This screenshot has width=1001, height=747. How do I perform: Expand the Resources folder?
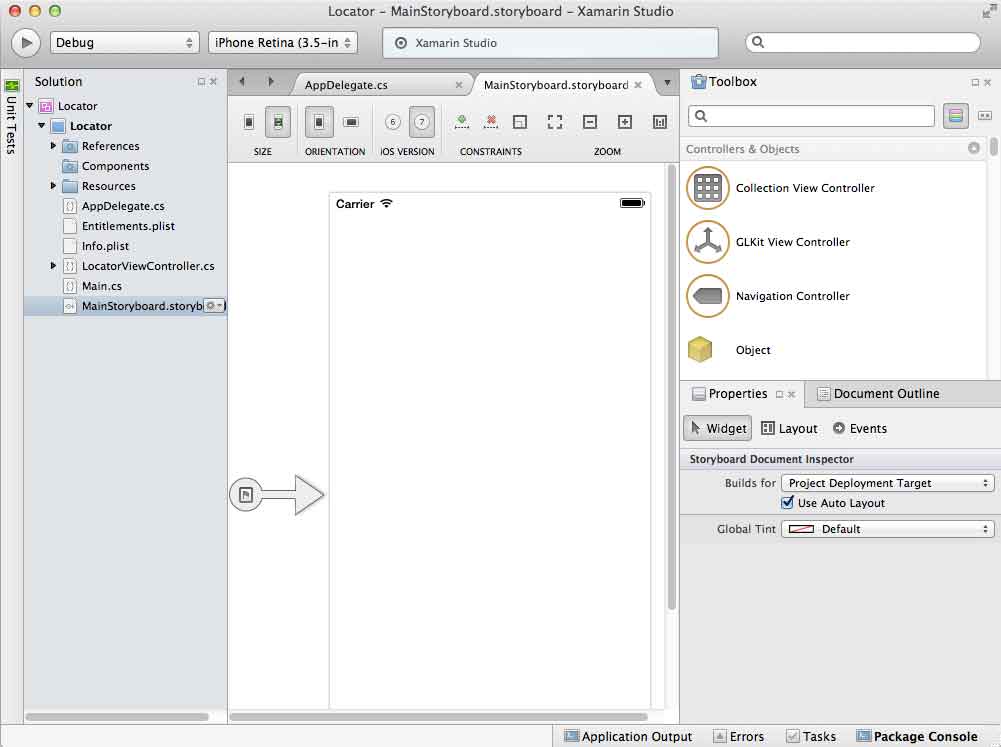pyautogui.click(x=53, y=186)
